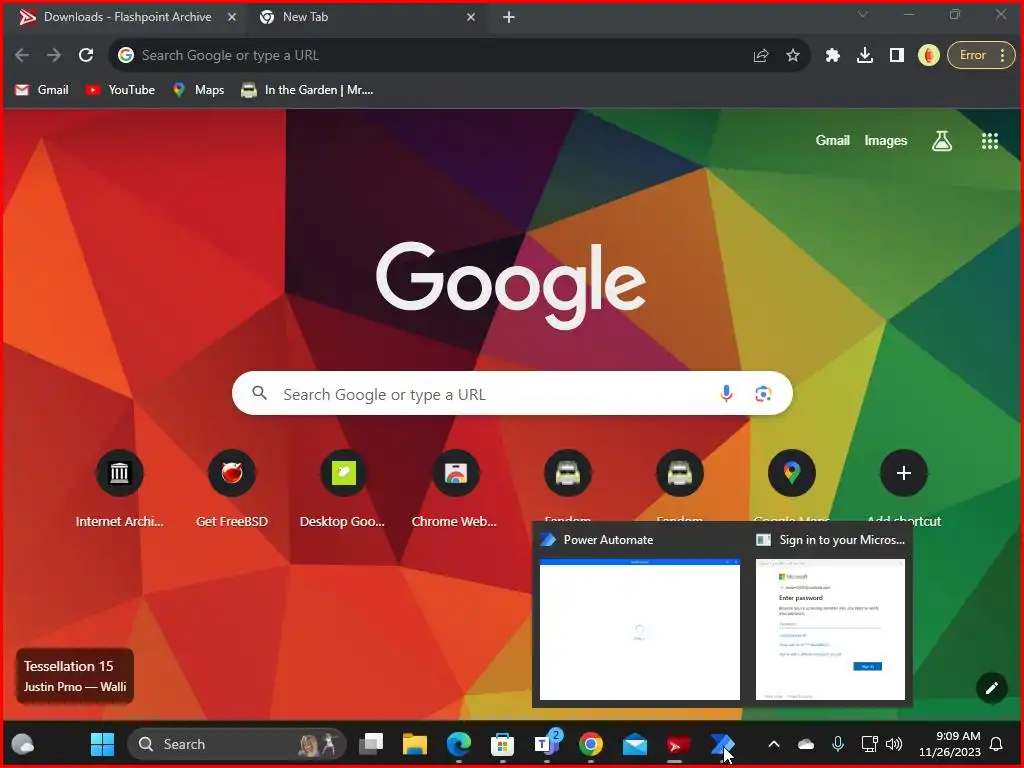Open Google Chrome taskbar icon
Screen dimensions: 1024x768
(x=590, y=744)
